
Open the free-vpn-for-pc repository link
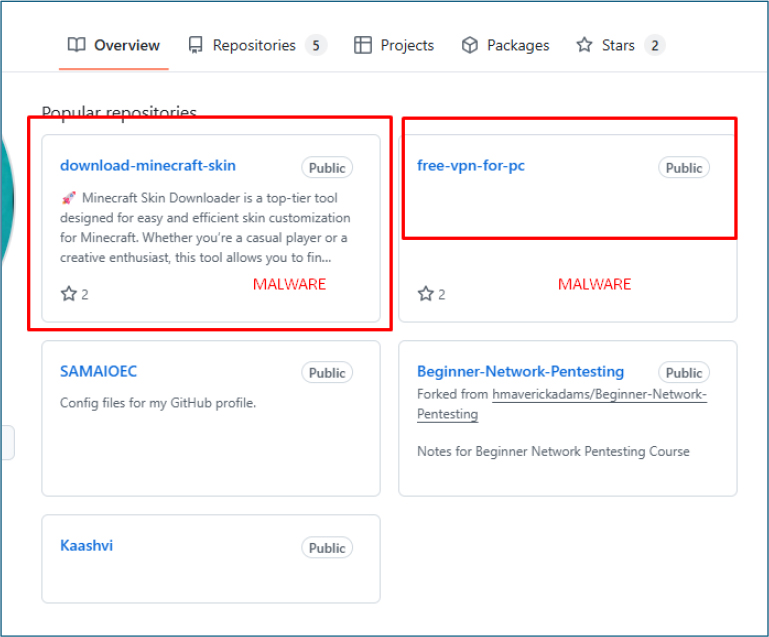tap(471, 166)
